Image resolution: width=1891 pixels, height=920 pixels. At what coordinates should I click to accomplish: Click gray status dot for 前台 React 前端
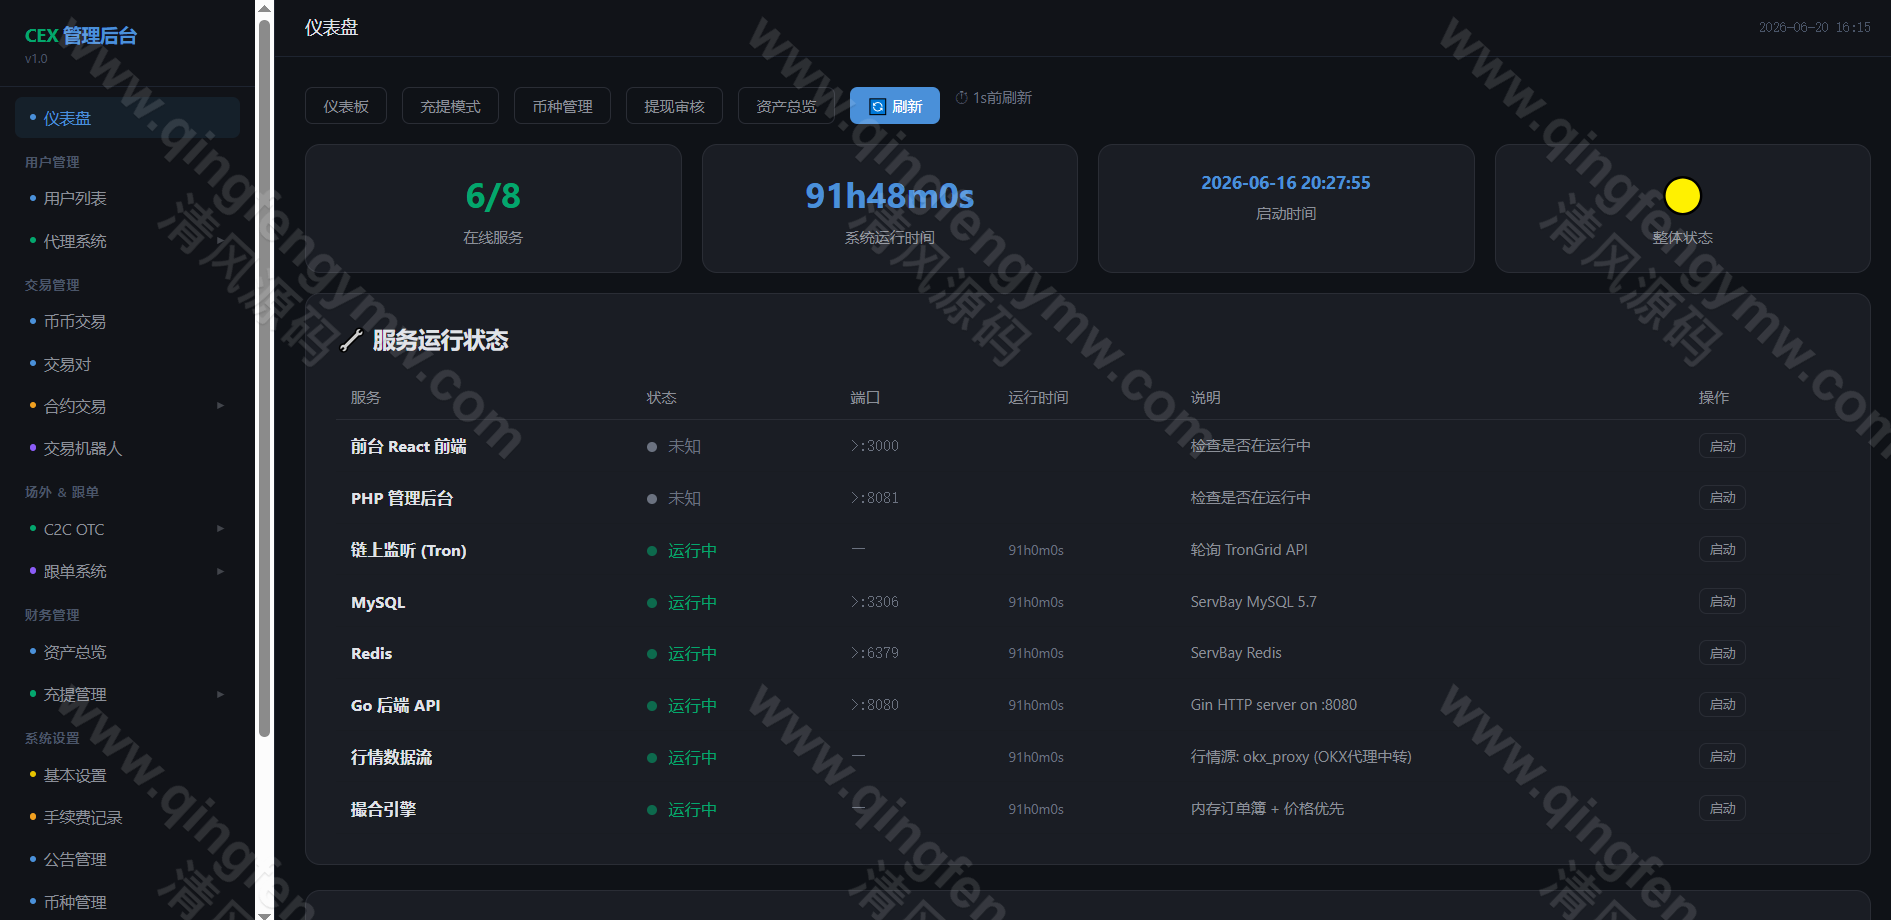coord(652,447)
